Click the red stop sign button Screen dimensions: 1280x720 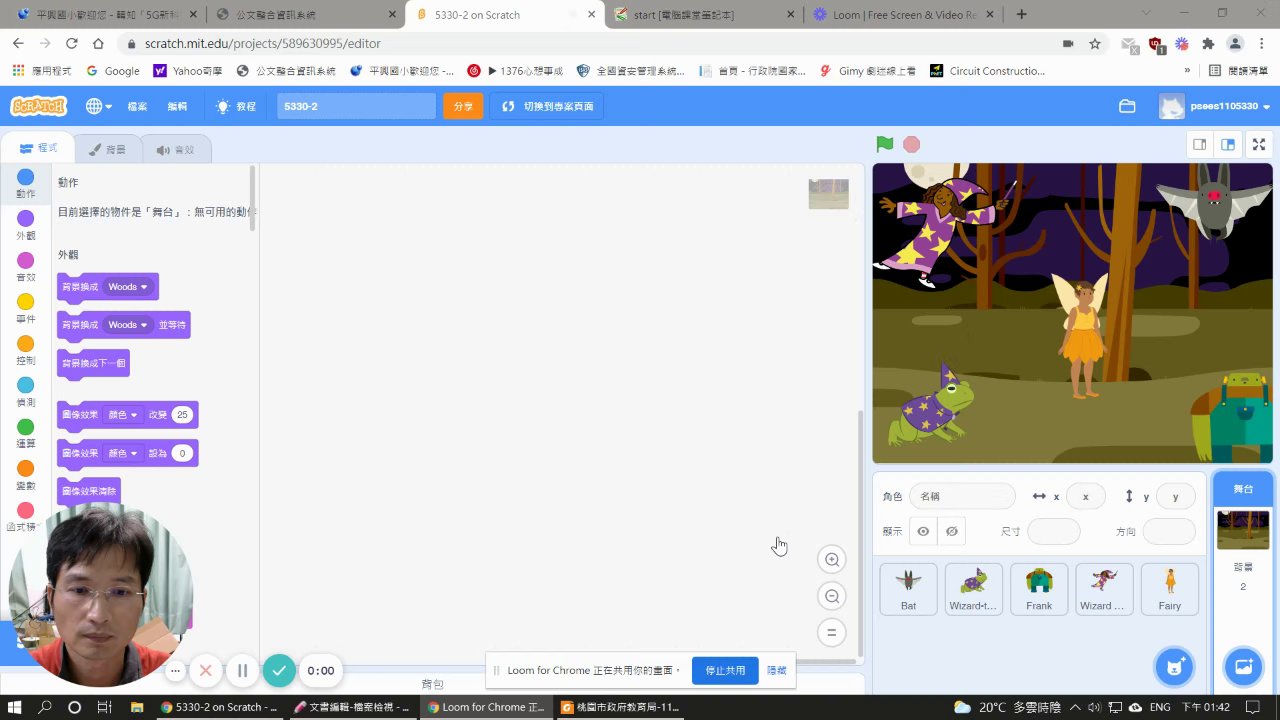tap(911, 144)
